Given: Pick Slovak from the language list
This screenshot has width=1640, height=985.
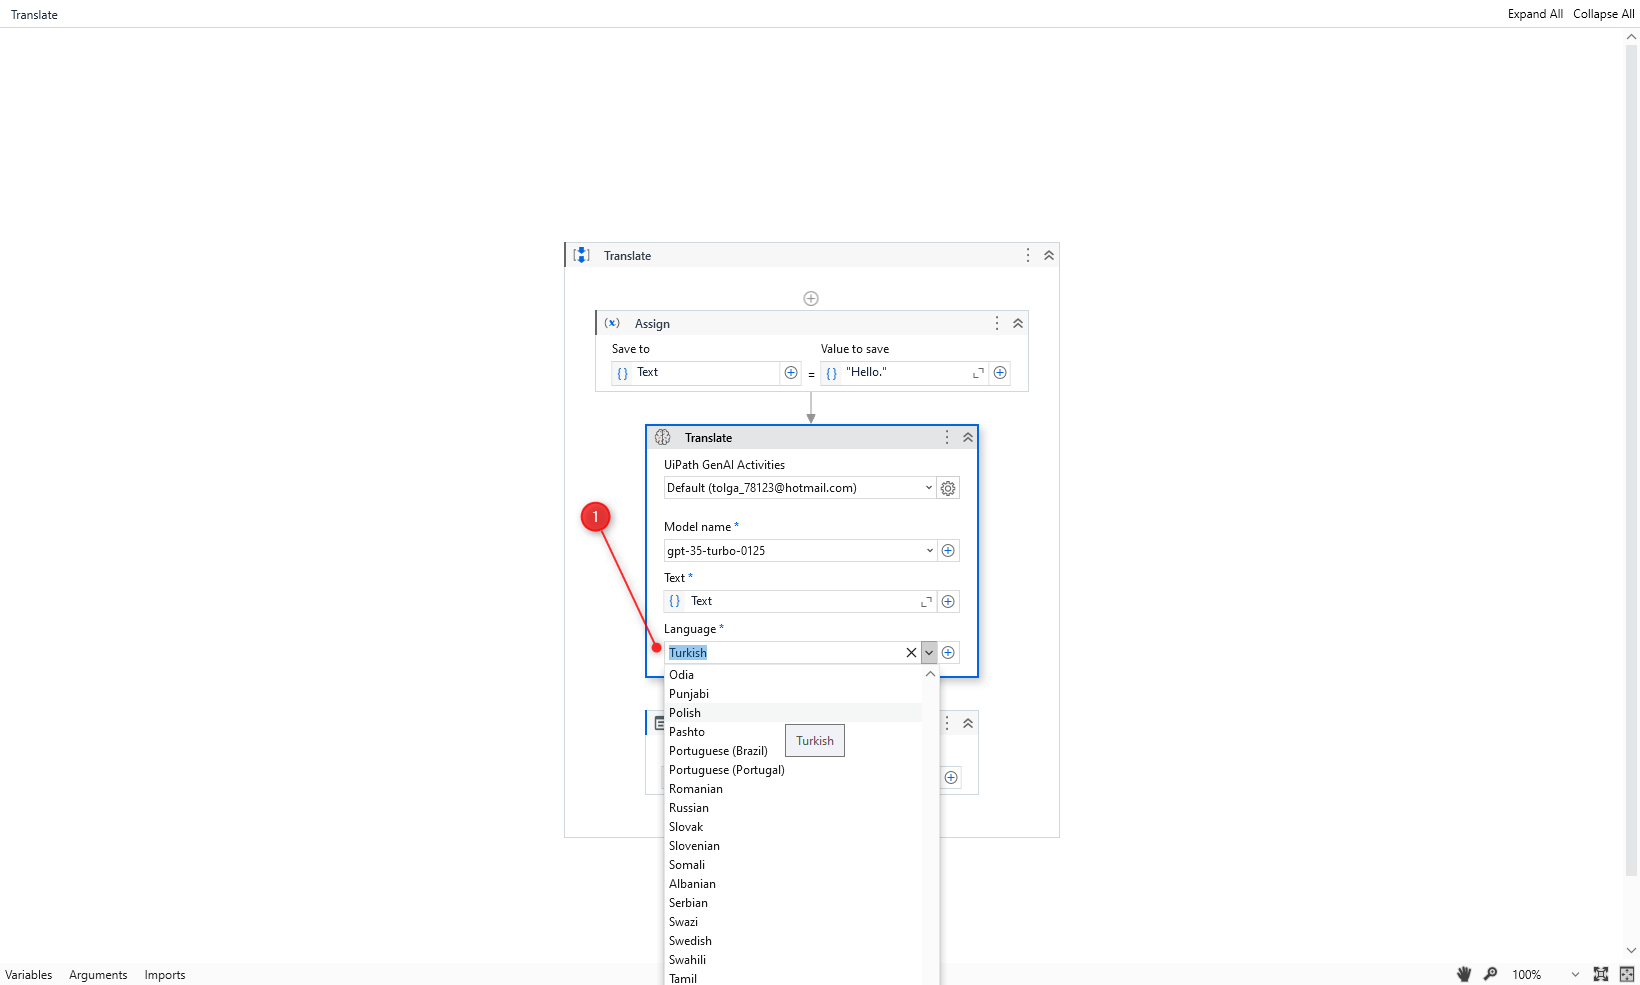Looking at the screenshot, I should click(793, 827).
